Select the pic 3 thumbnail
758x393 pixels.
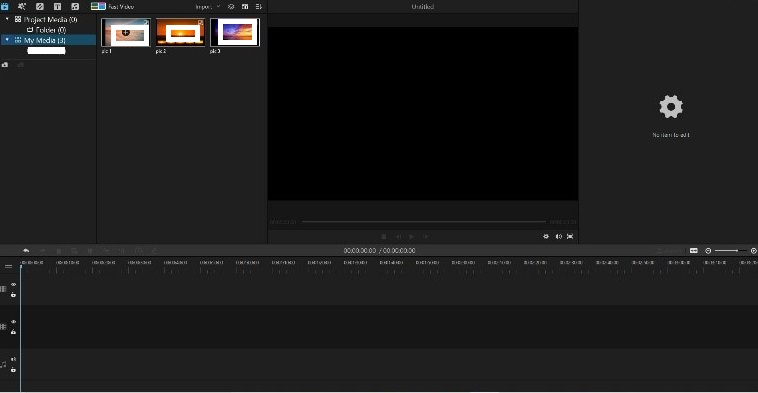click(x=235, y=32)
